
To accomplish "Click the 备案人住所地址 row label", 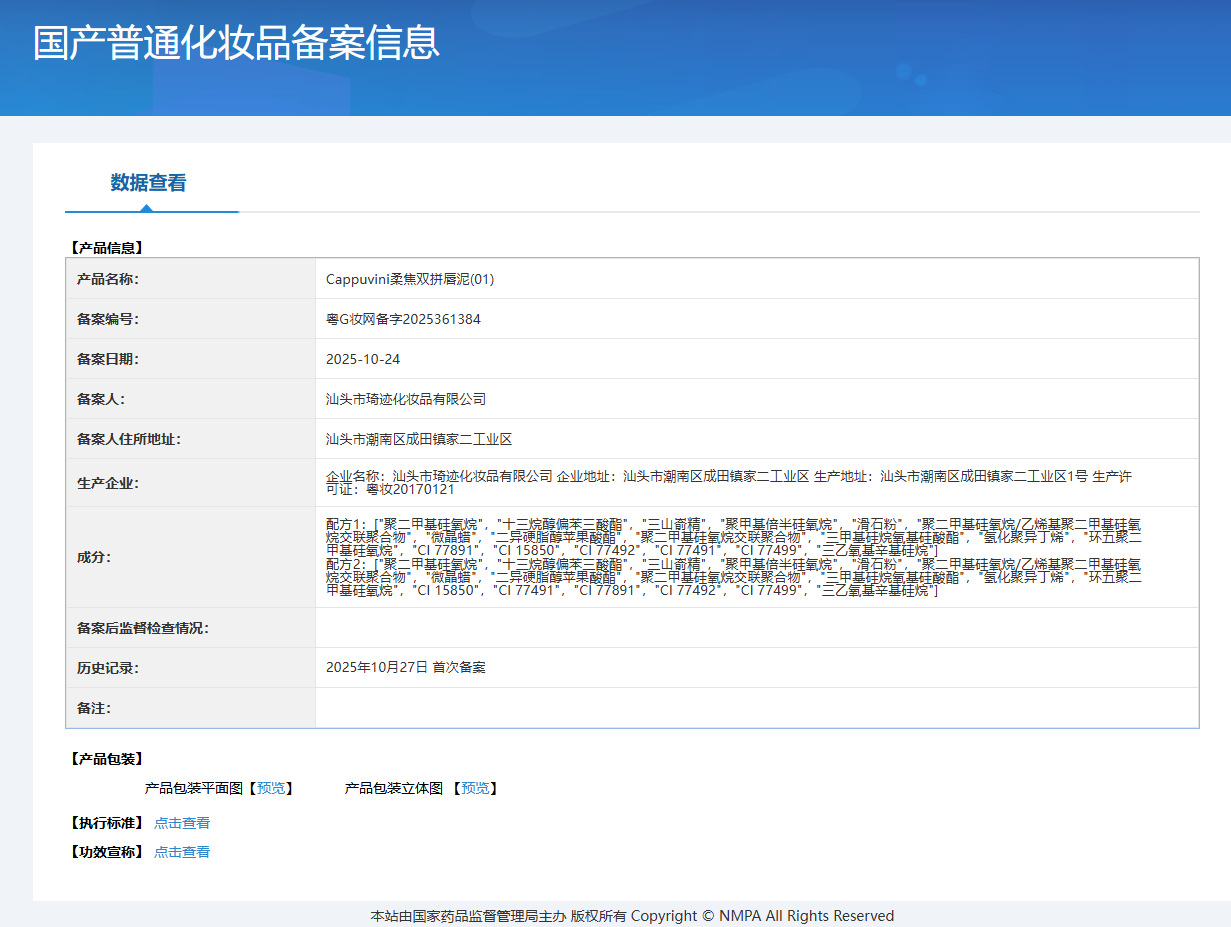I will click(129, 439).
